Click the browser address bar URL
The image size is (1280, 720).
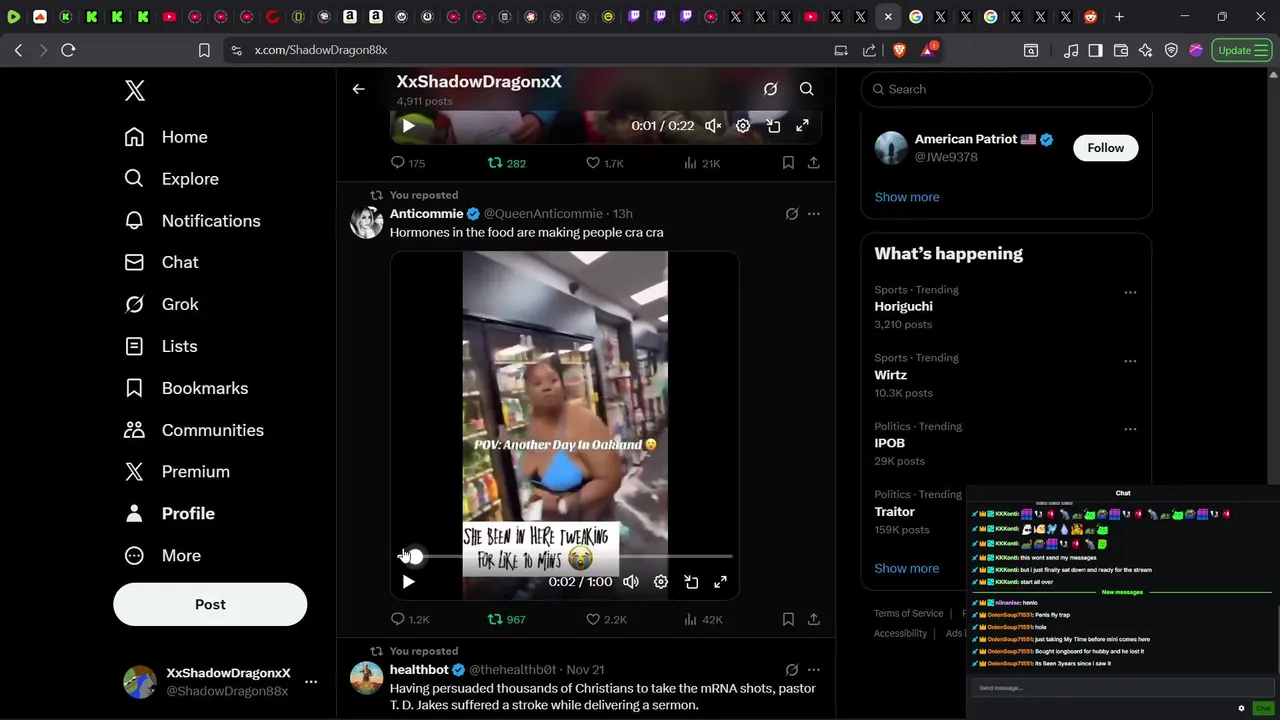[321, 50]
